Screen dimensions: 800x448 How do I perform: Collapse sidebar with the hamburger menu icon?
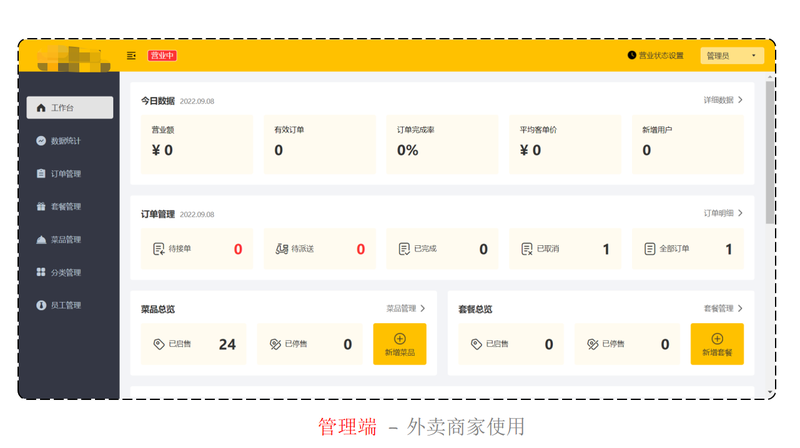tap(131, 56)
